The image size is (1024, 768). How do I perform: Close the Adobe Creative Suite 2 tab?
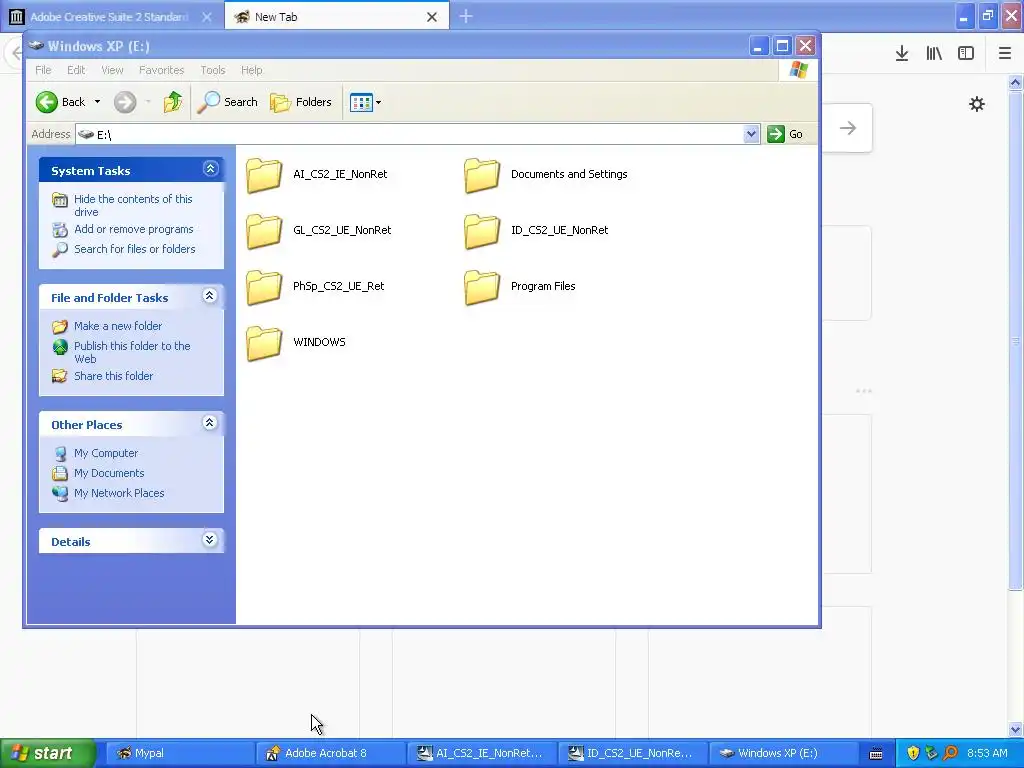[207, 17]
